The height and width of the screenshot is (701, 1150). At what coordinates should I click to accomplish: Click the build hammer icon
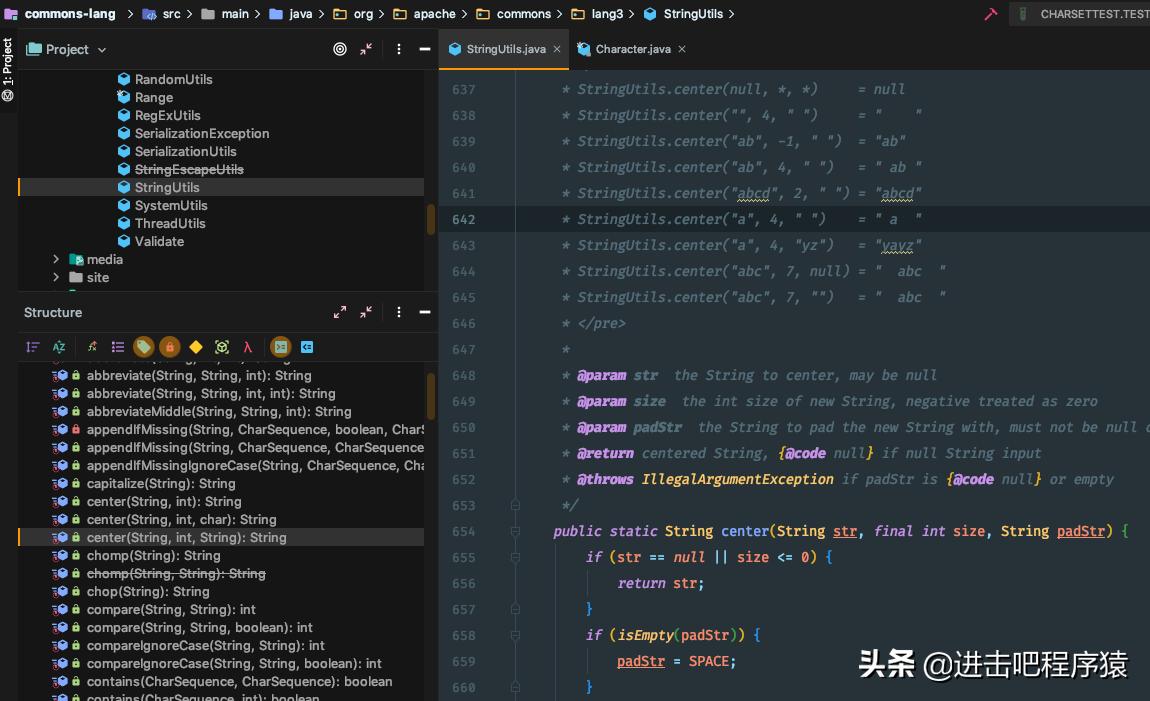991,14
